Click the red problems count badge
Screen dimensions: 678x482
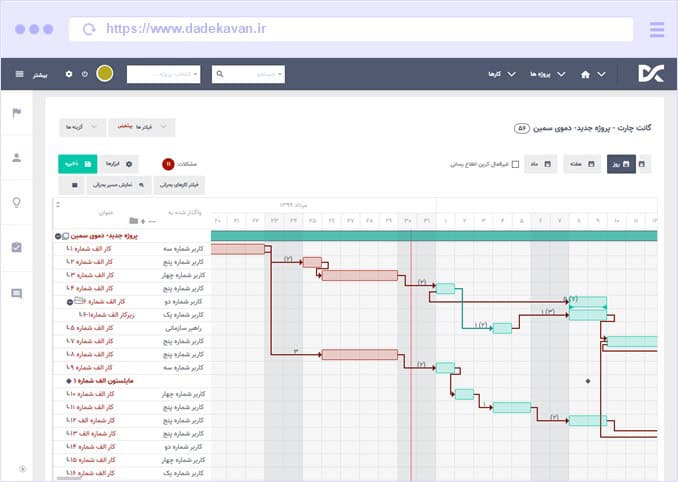168,163
